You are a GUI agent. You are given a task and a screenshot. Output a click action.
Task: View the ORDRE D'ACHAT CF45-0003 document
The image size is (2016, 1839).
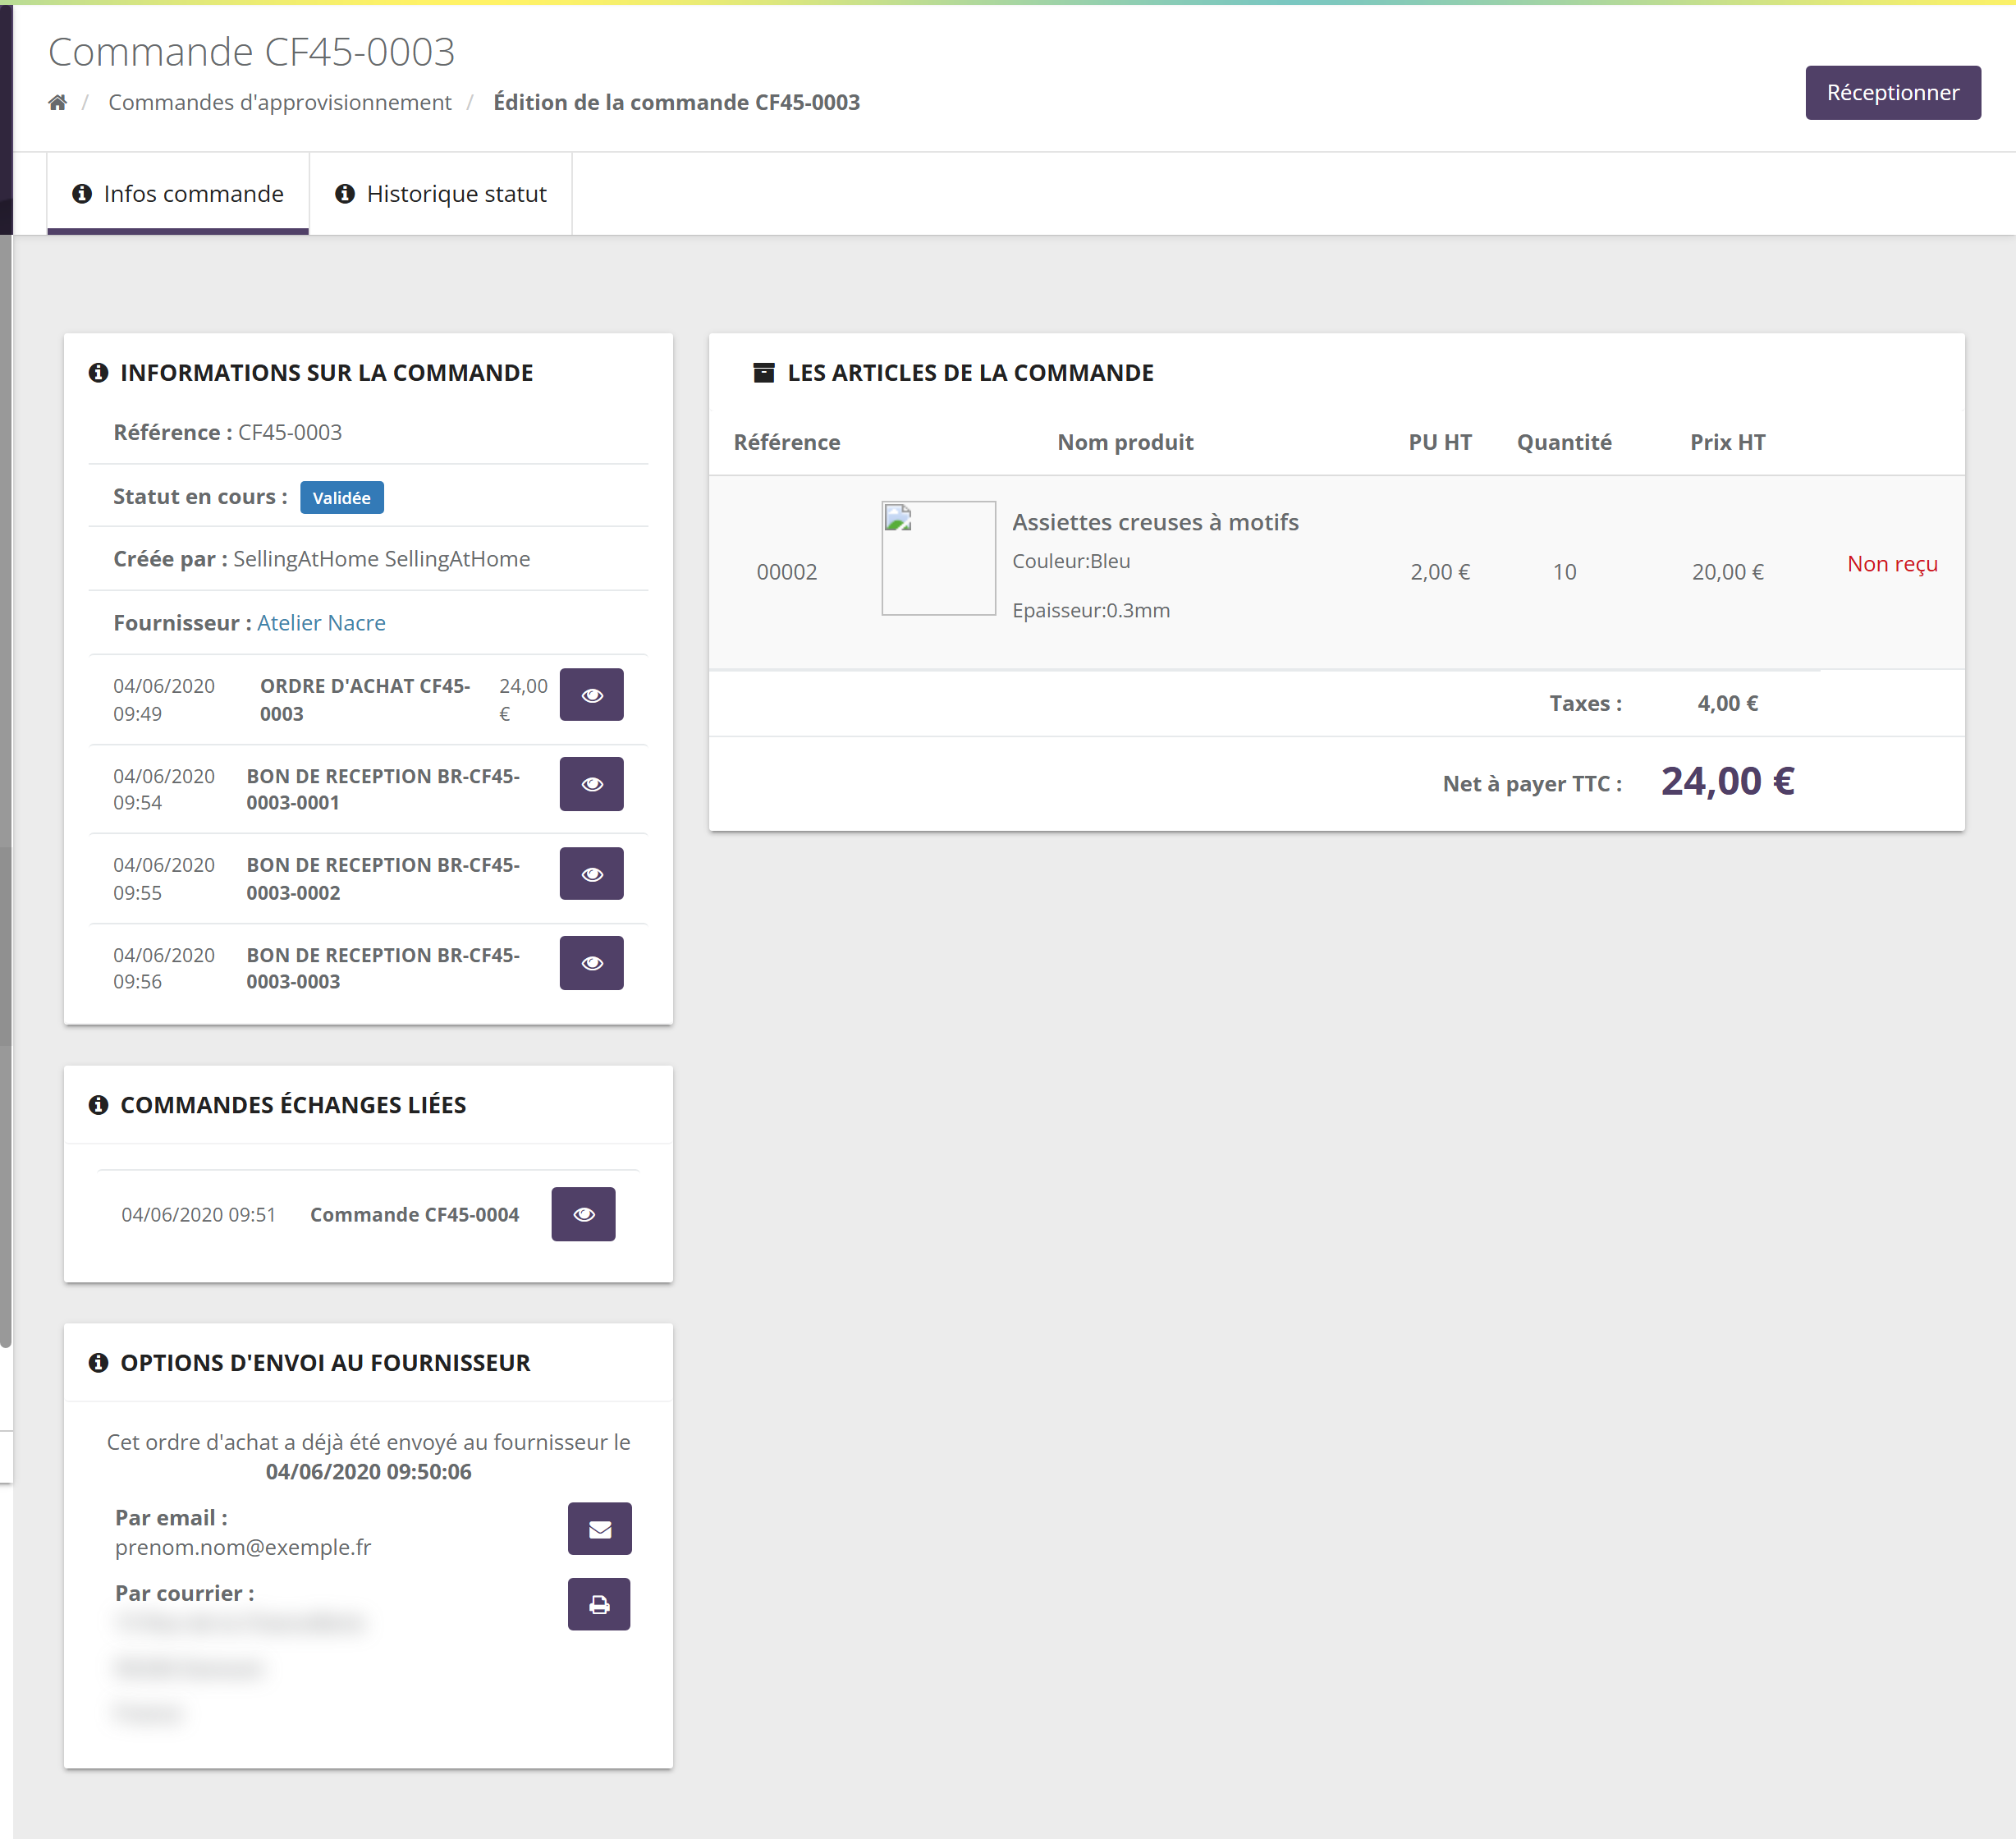(x=591, y=695)
